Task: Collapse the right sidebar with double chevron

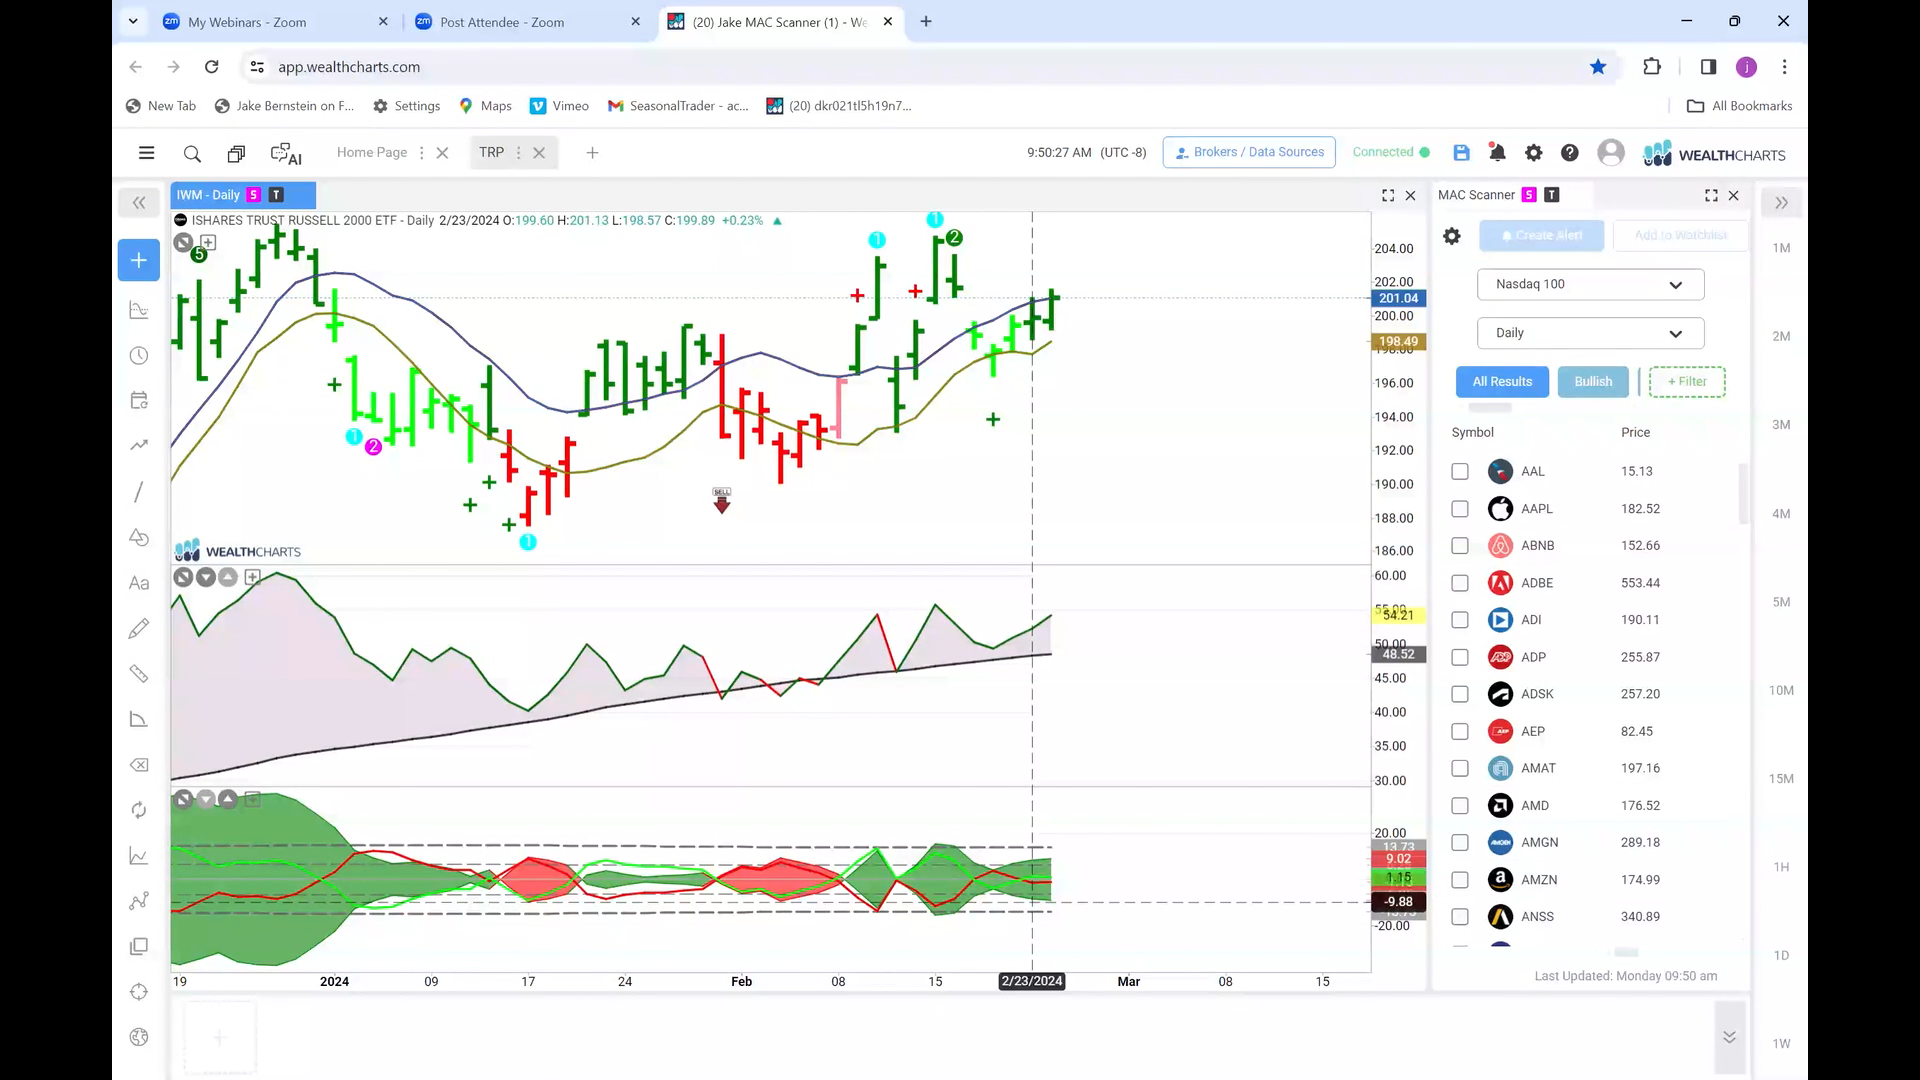Action: click(x=1781, y=203)
